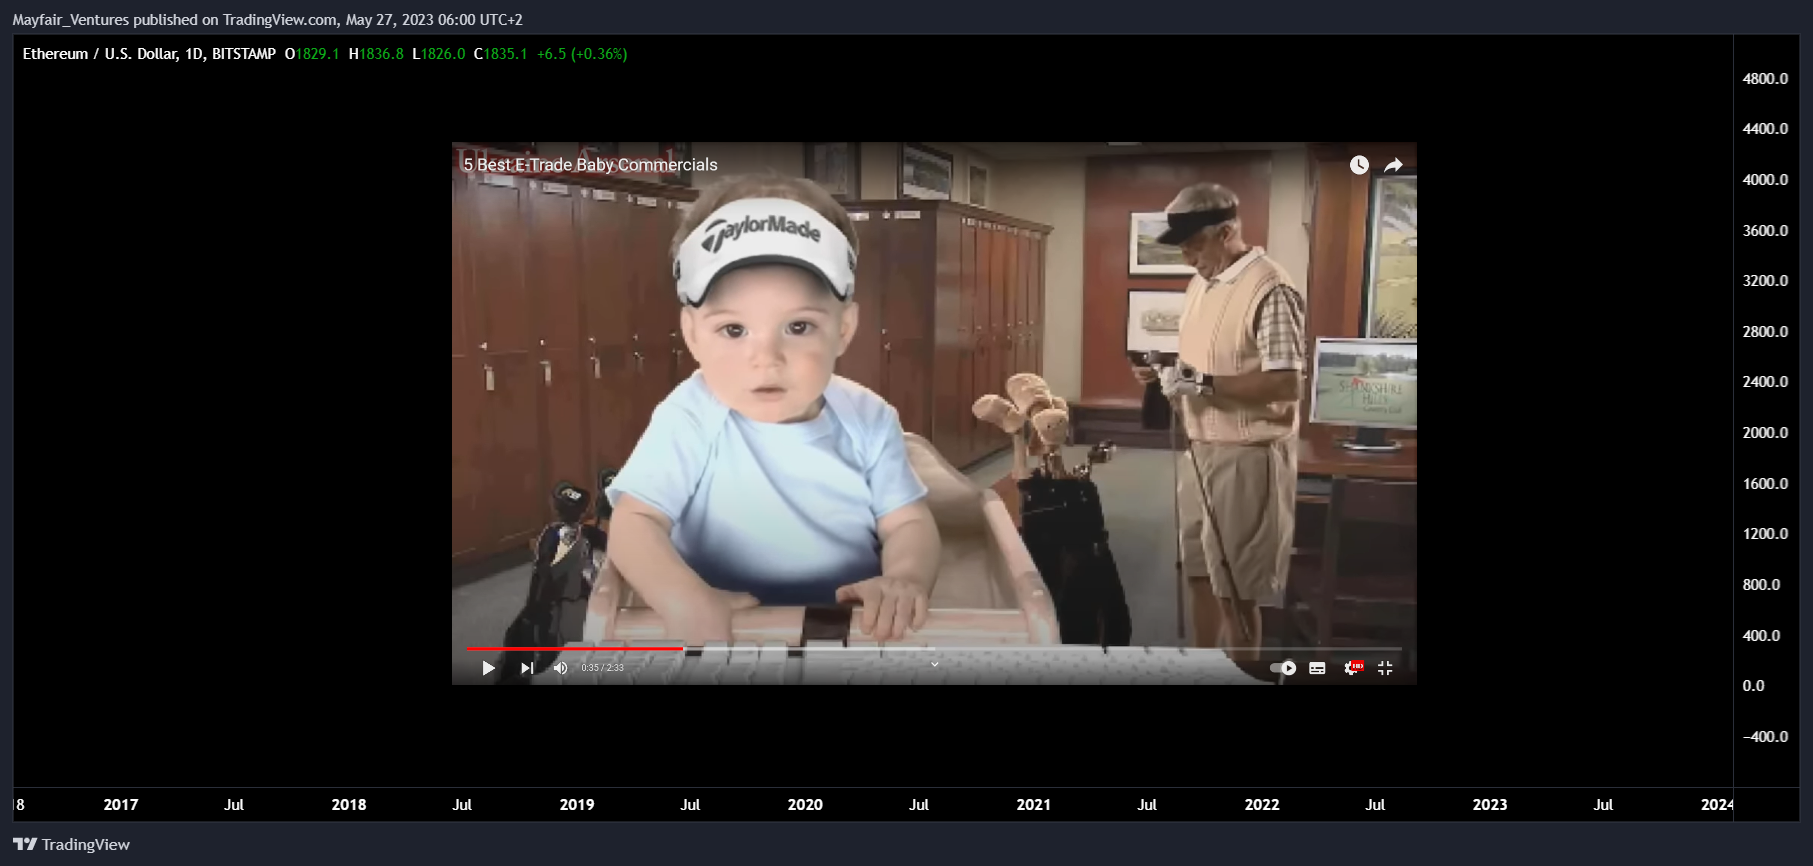Click the 4800.0 price axis label
This screenshot has width=1813, height=866.
click(1765, 79)
